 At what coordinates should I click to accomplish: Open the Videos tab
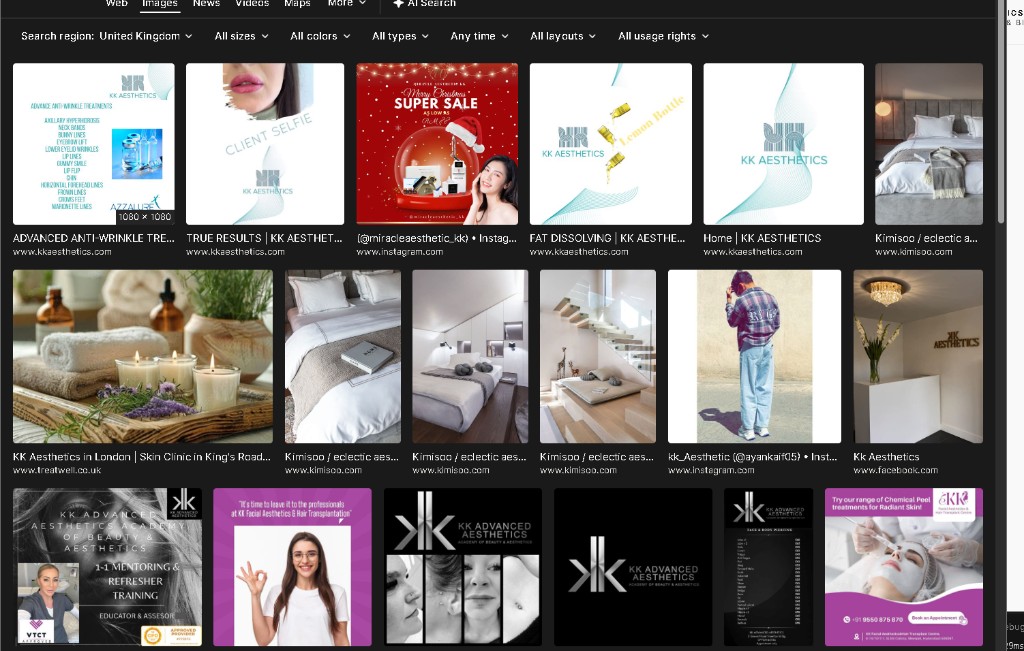click(252, 3)
